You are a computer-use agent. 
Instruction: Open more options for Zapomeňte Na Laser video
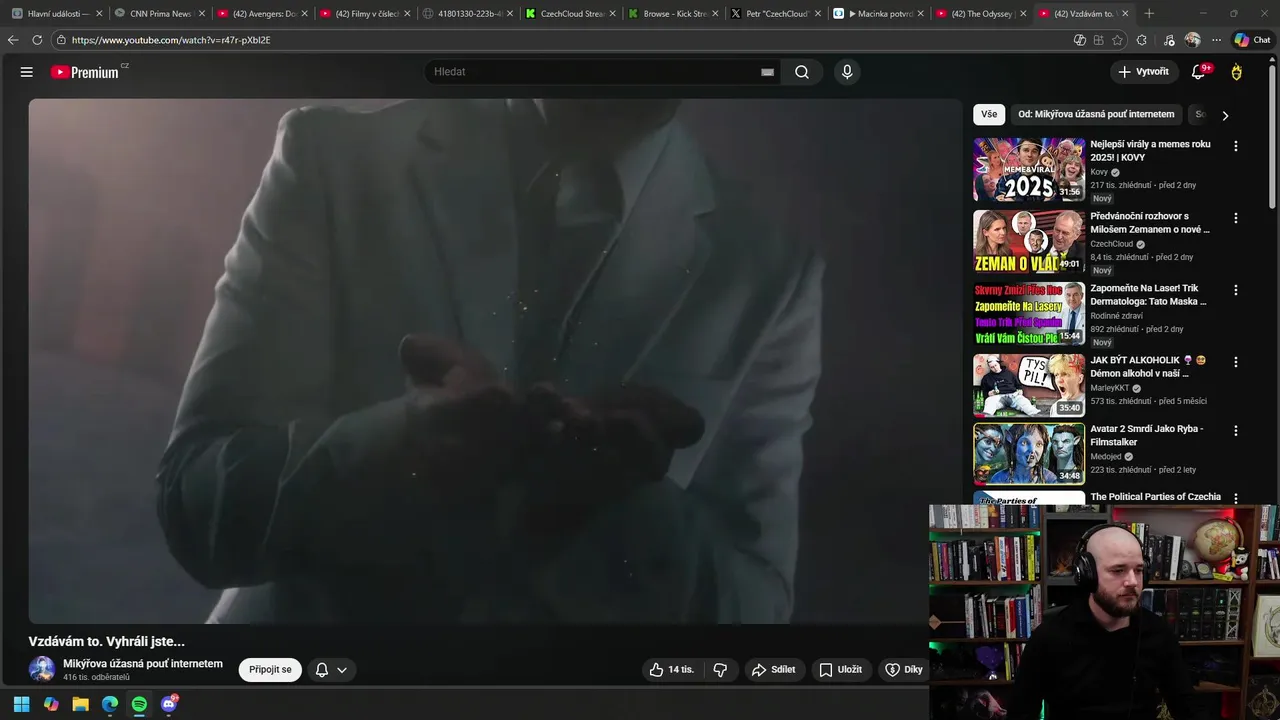[x=1235, y=290]
